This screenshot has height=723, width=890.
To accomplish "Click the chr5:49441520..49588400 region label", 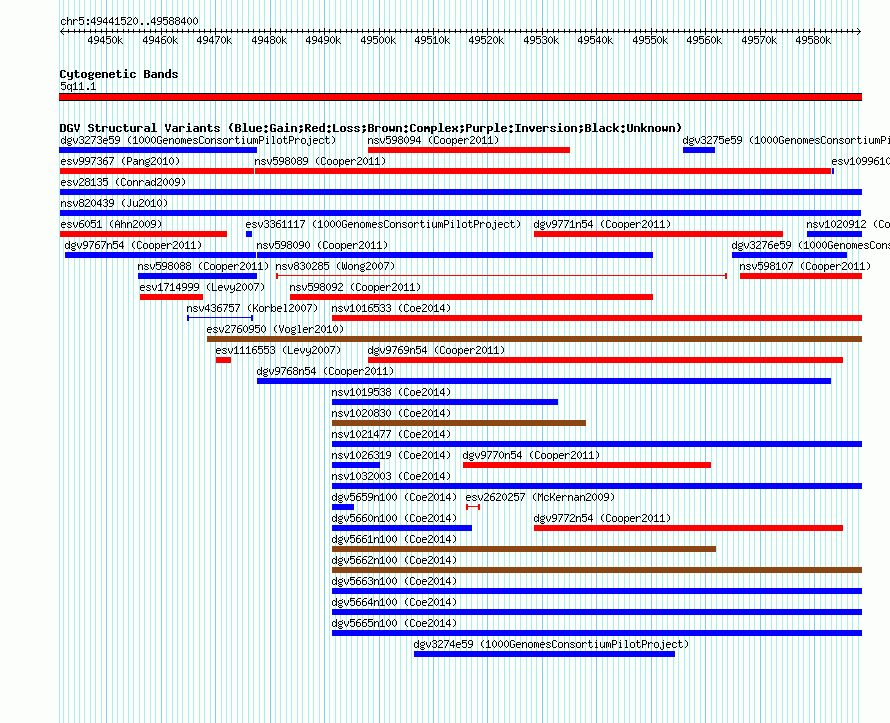I will coord(129,21).
